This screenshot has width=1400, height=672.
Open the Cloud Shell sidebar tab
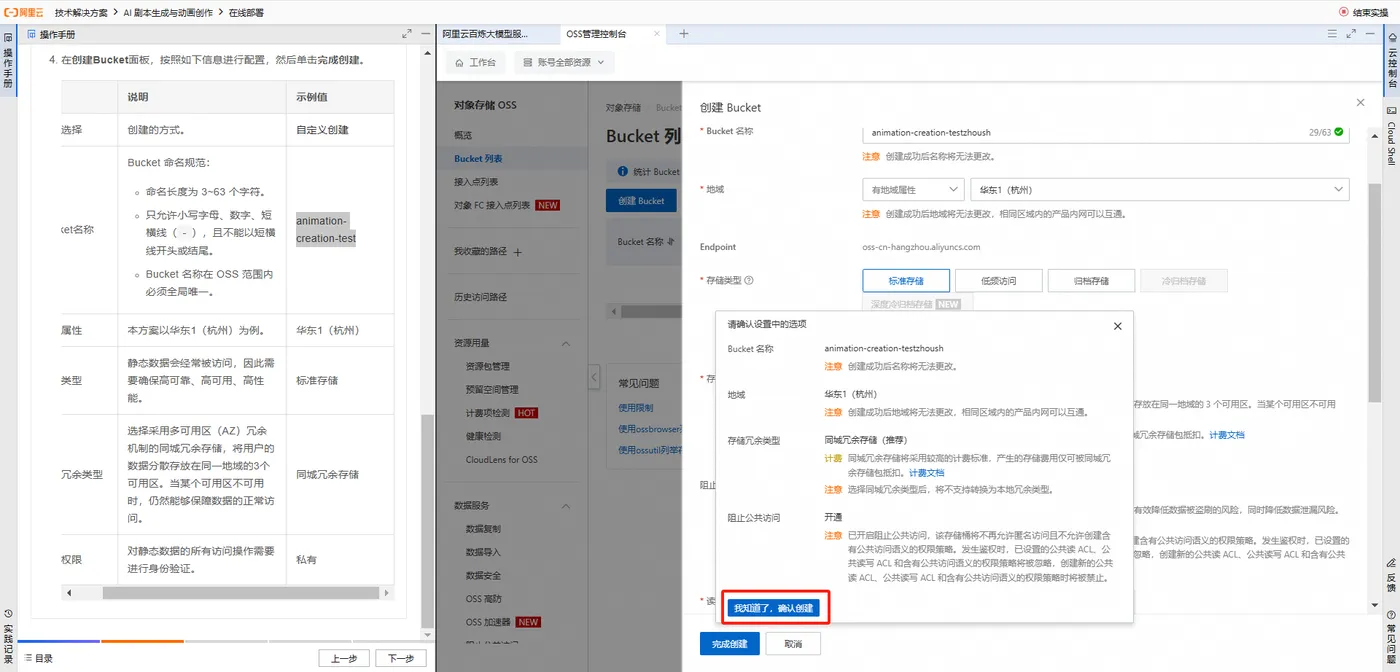point(1391,135)
